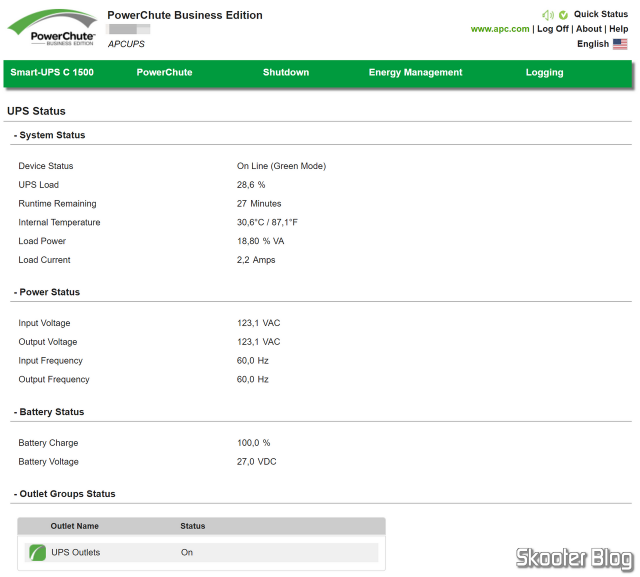Click the Runtime Remaining label
This screenshot has width=640, height=577.
[x=57, y=204]
